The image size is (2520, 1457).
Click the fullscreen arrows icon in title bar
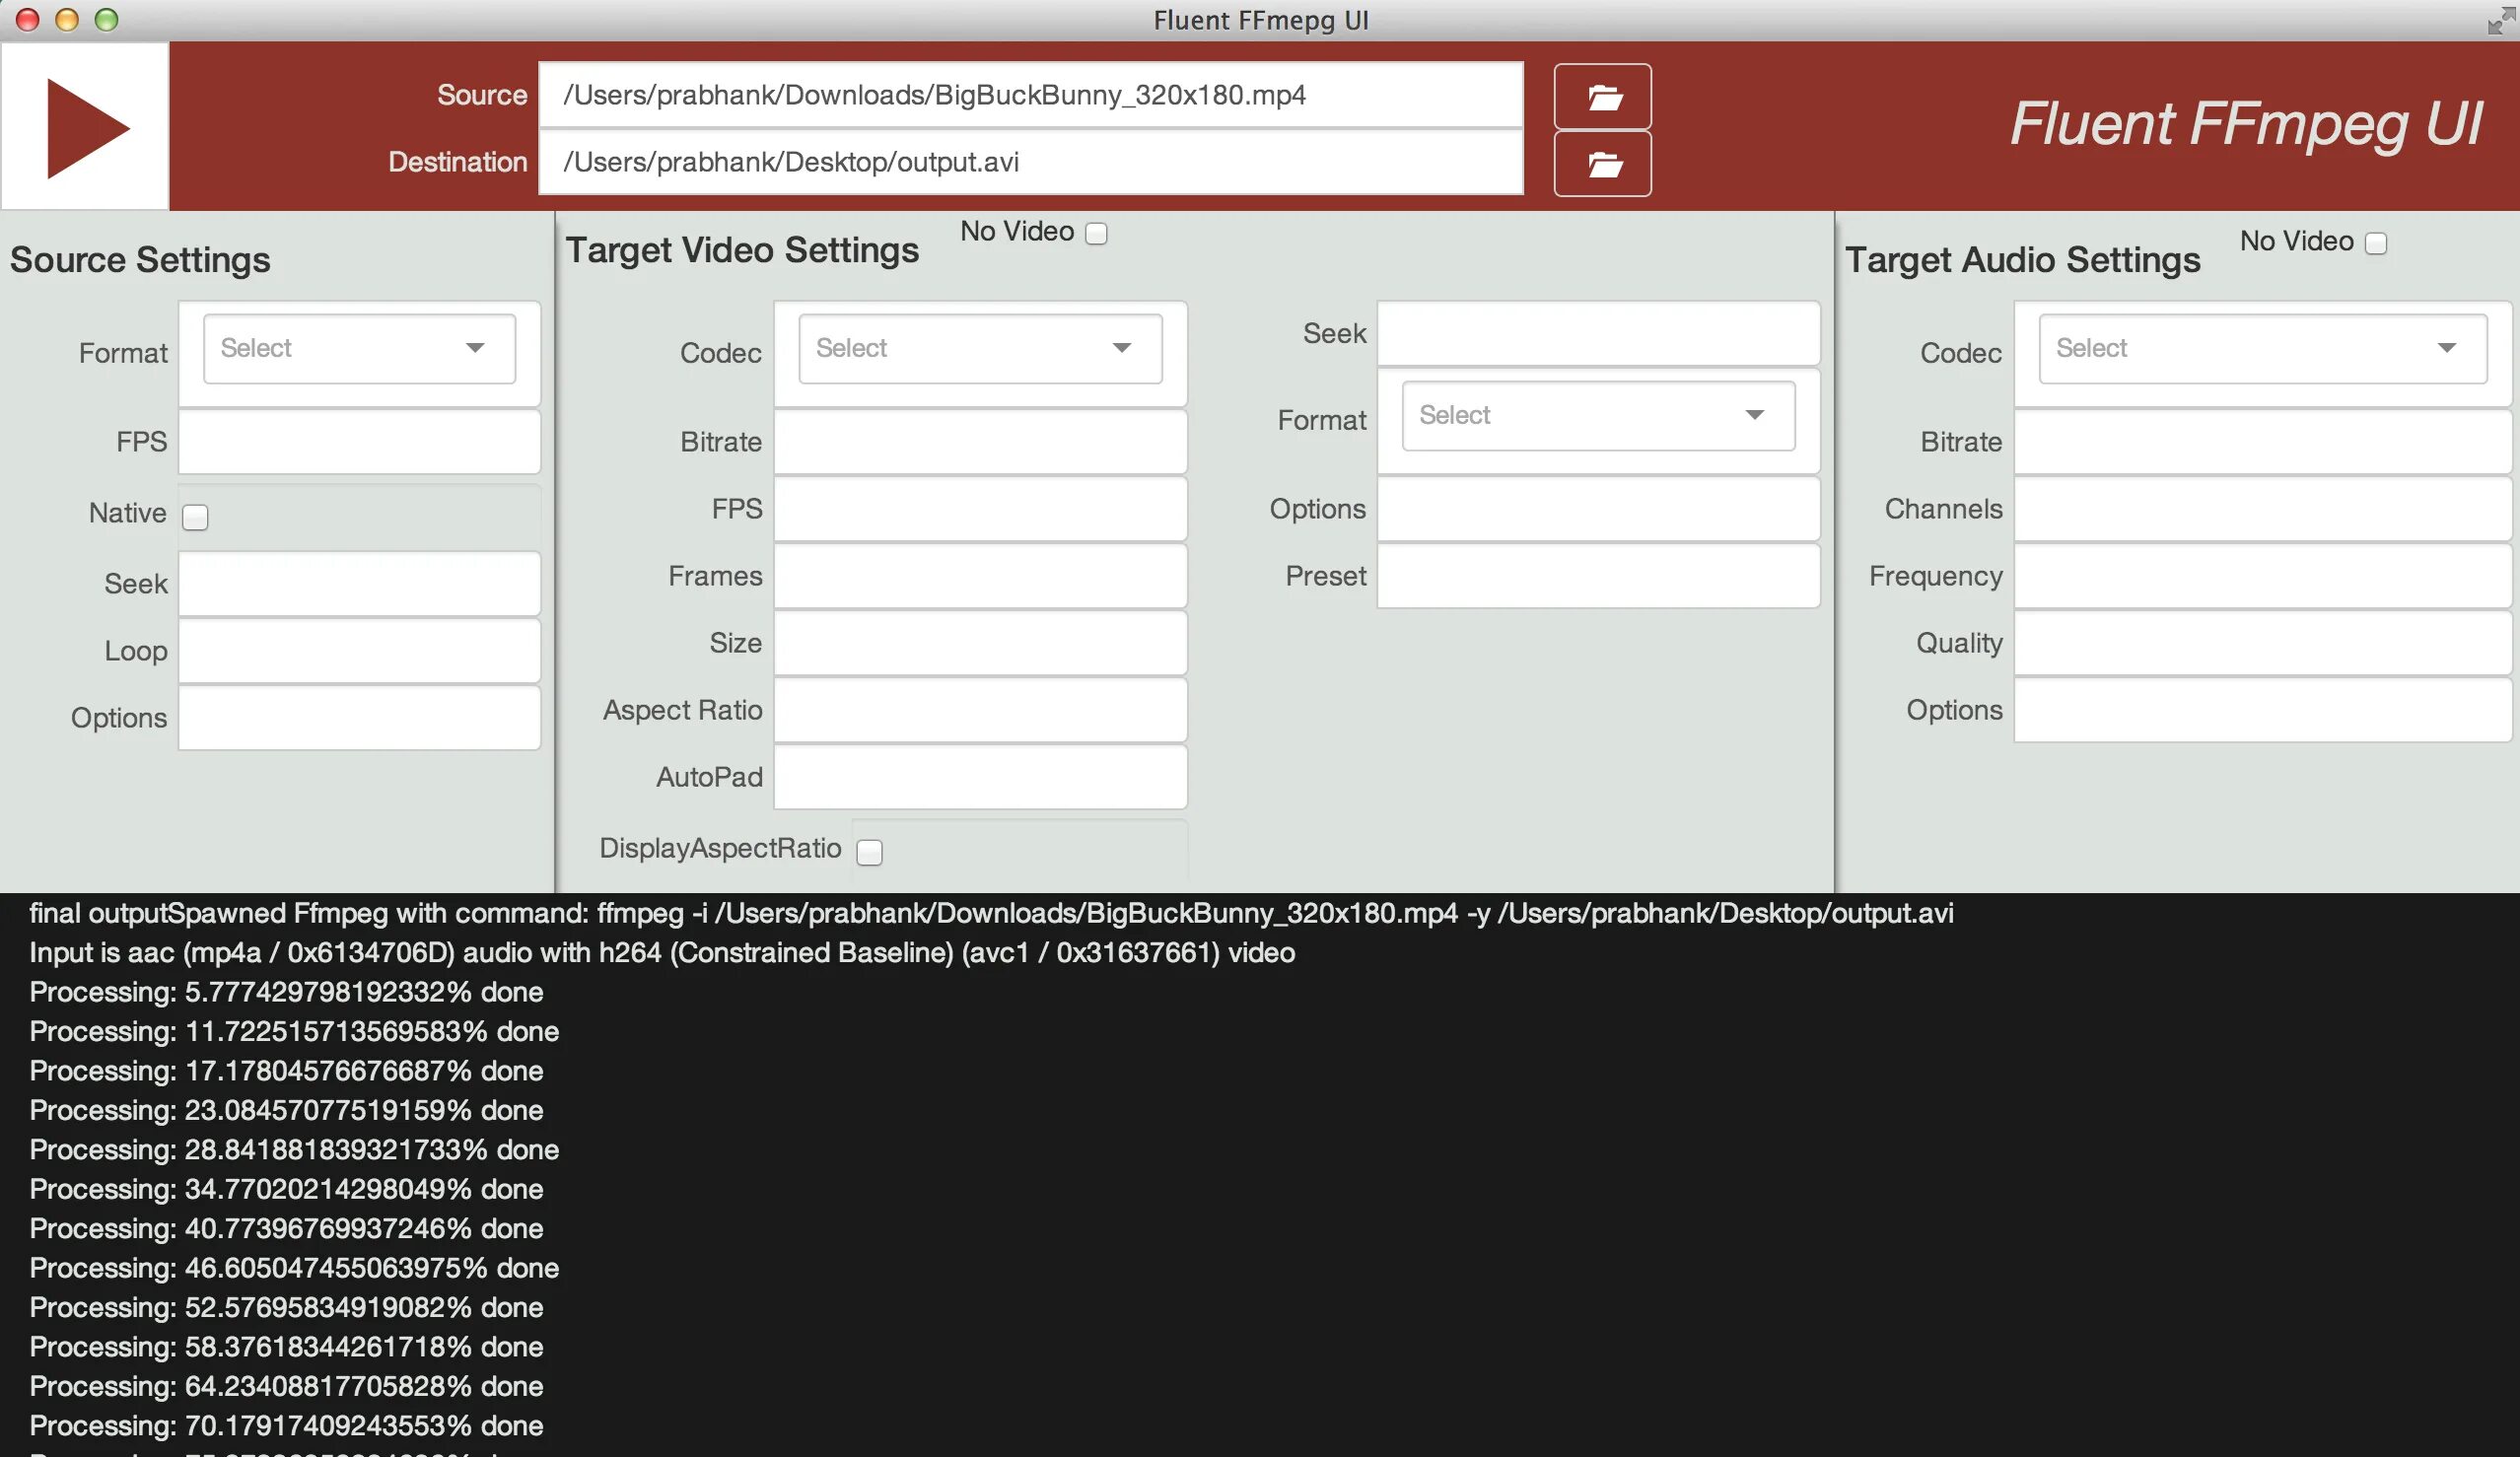click(2497, 20)
